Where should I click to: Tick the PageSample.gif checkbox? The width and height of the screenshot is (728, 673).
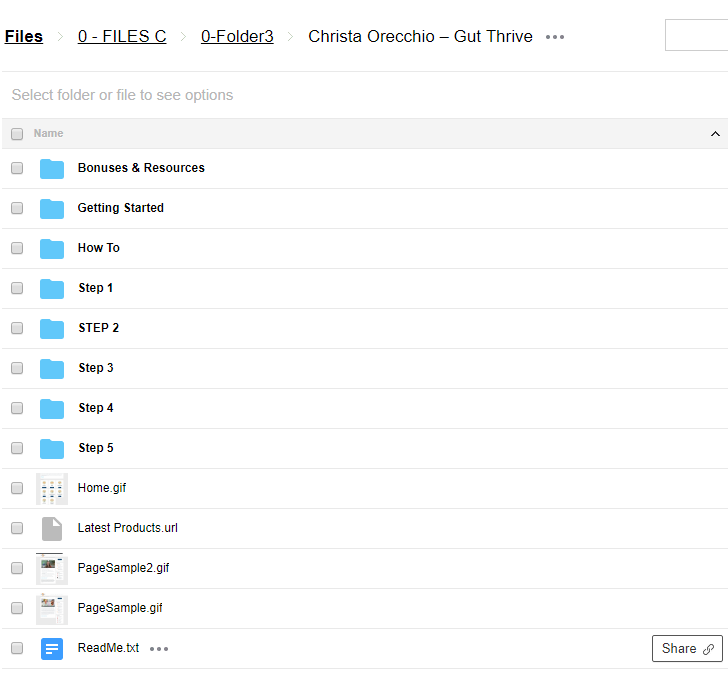coord(17,608)
